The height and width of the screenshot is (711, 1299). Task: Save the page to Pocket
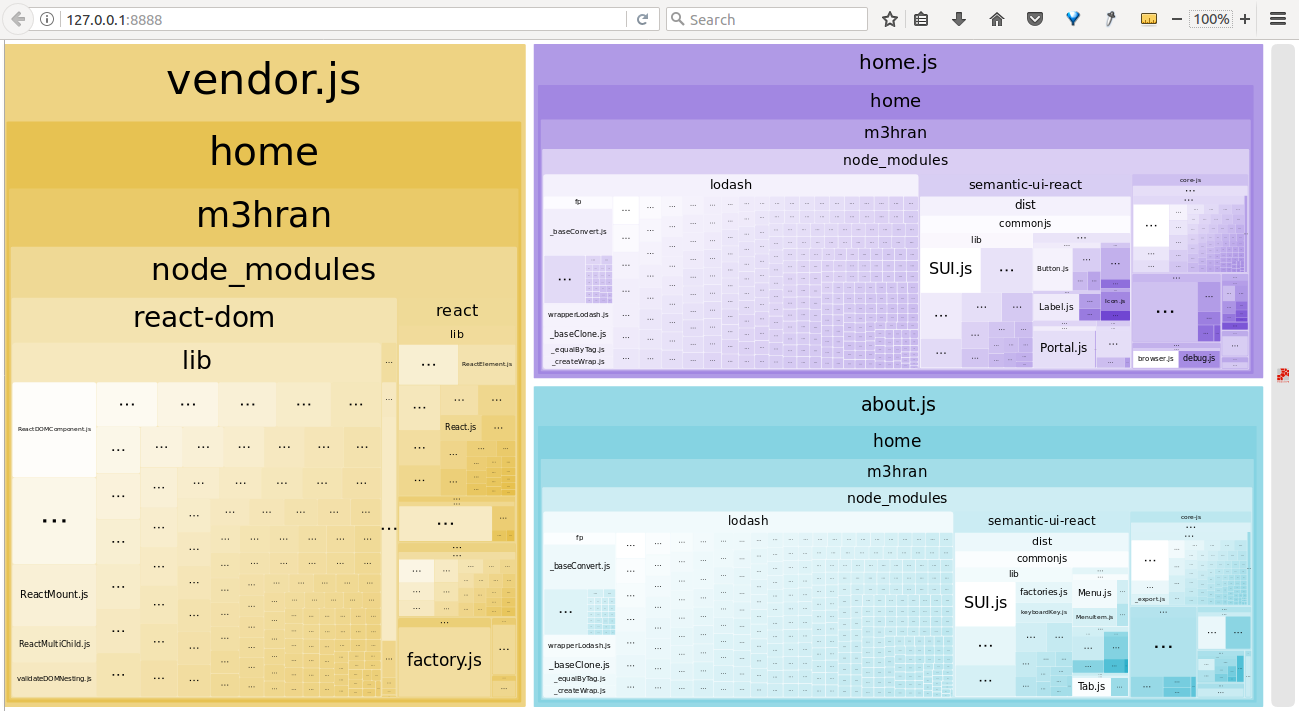pos(1035,19)
